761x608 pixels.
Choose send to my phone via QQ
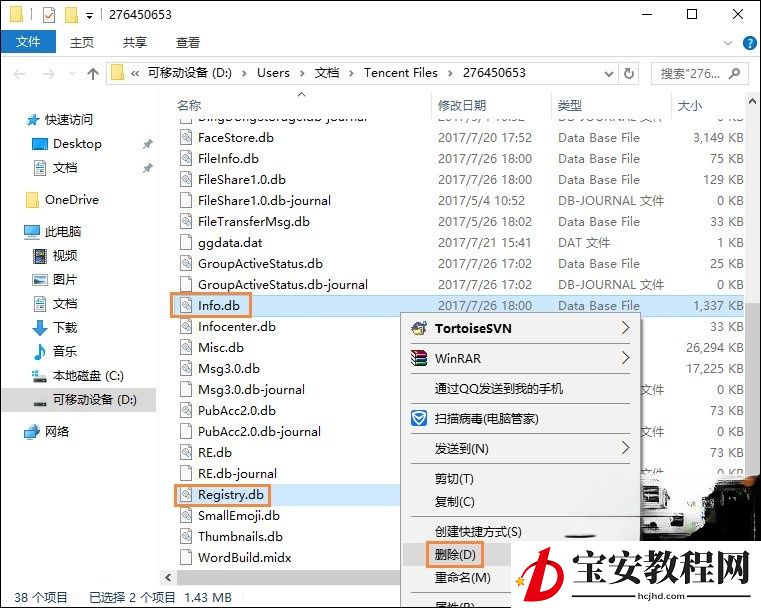click(x=498, y=388)
